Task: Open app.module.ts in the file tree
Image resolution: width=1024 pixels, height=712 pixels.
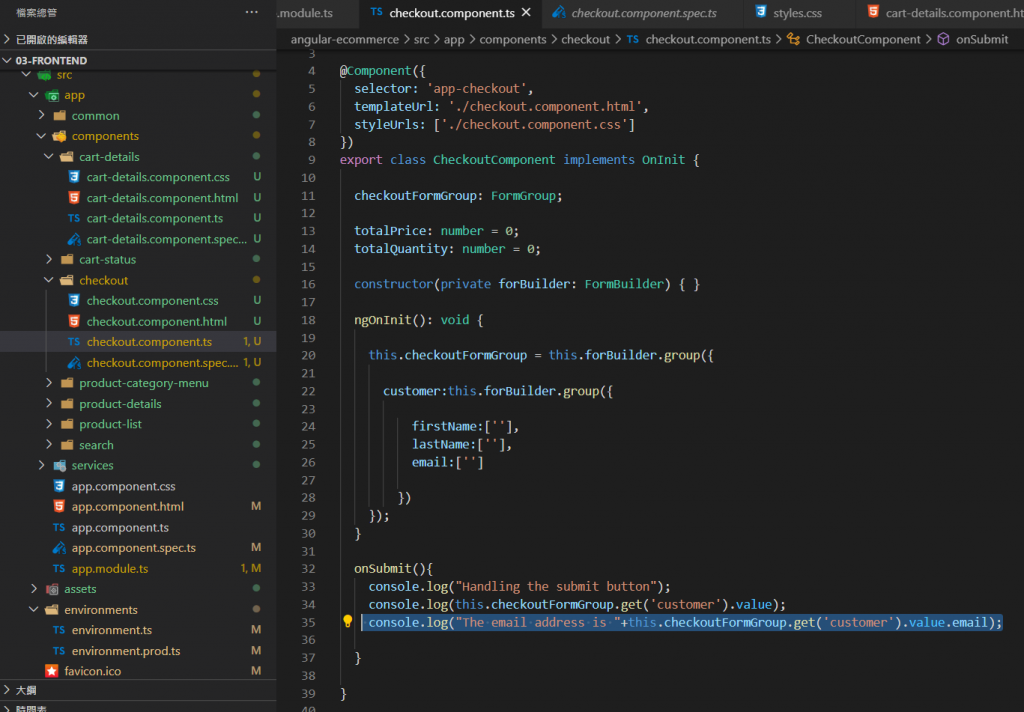Action: click(109, 568)
